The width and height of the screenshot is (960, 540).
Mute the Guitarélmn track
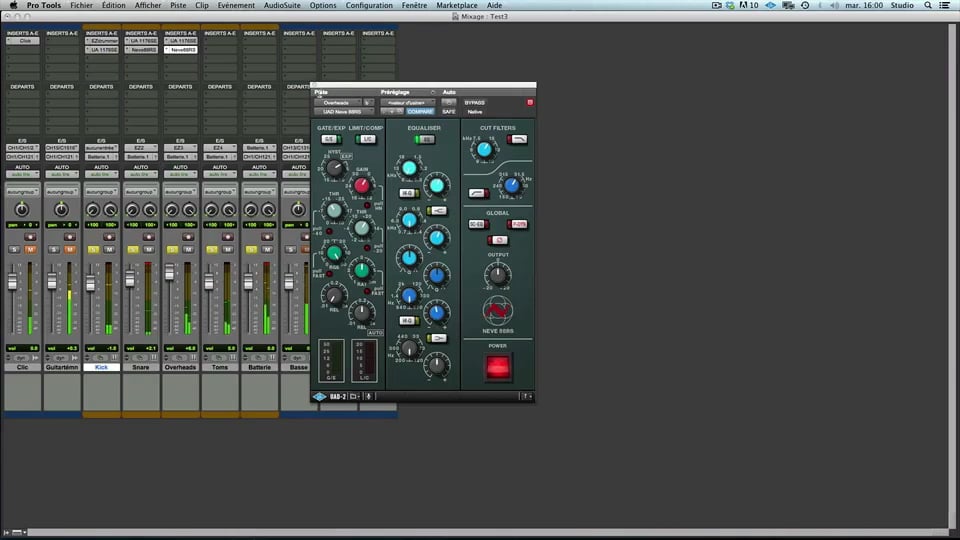(70, 249)
